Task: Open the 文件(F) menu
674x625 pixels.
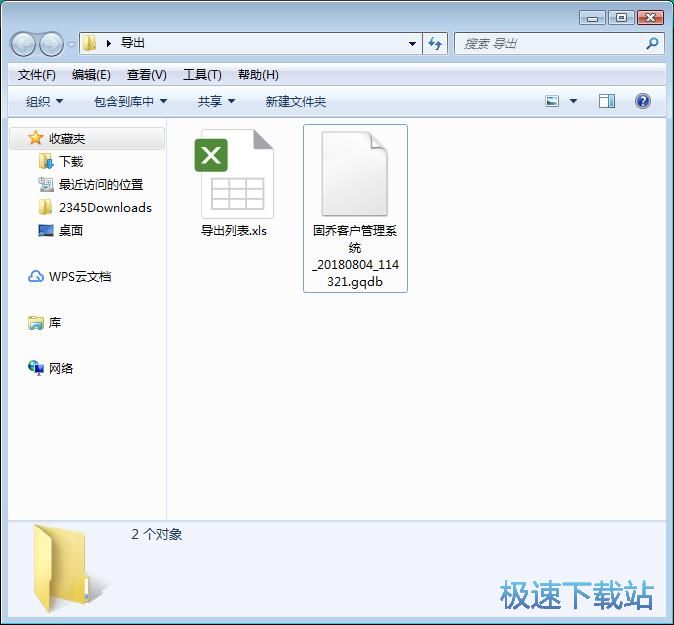Action: pyautogui.click(x=37, y=75)
